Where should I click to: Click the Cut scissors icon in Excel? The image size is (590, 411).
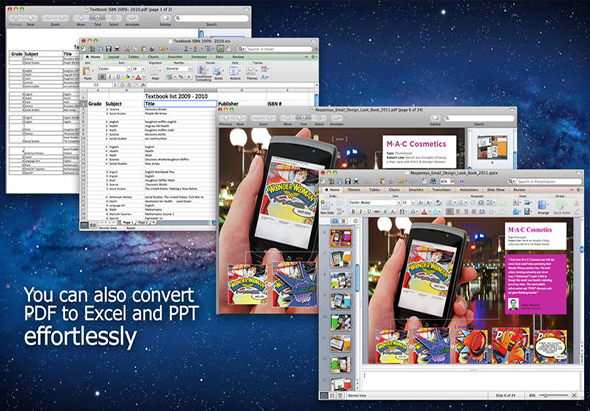click(x=127, y=49)
